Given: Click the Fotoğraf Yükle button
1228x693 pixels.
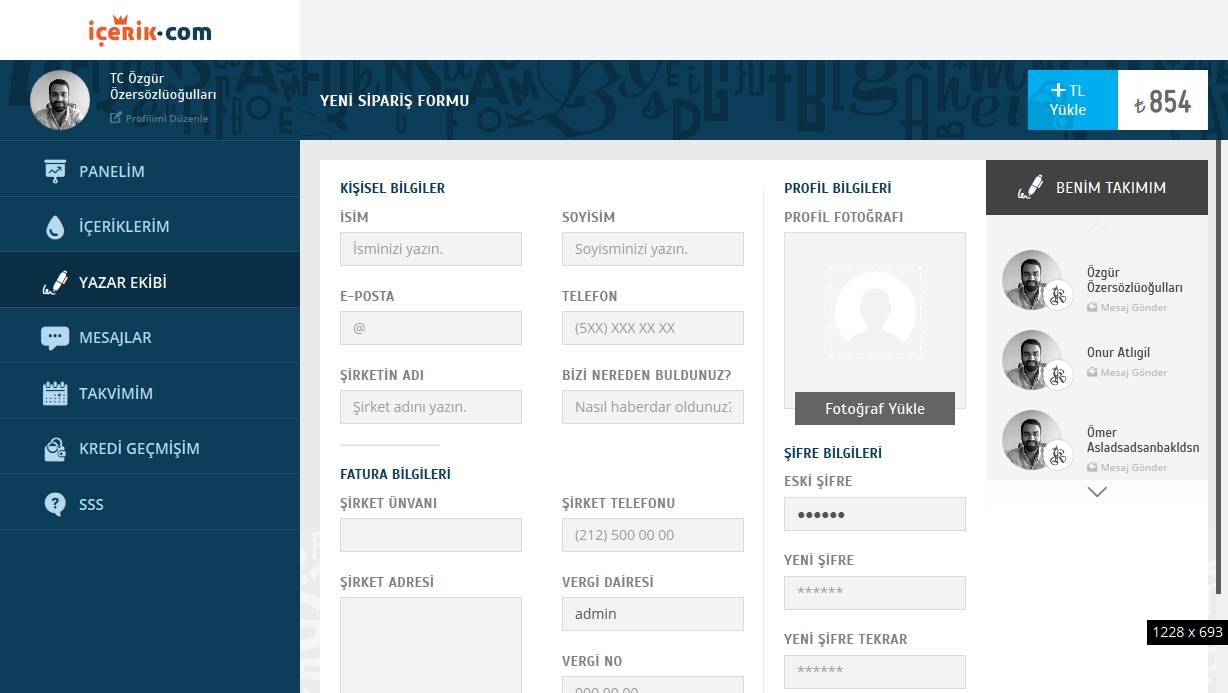Looking at the screenshot, I should [x=874, y=408].
